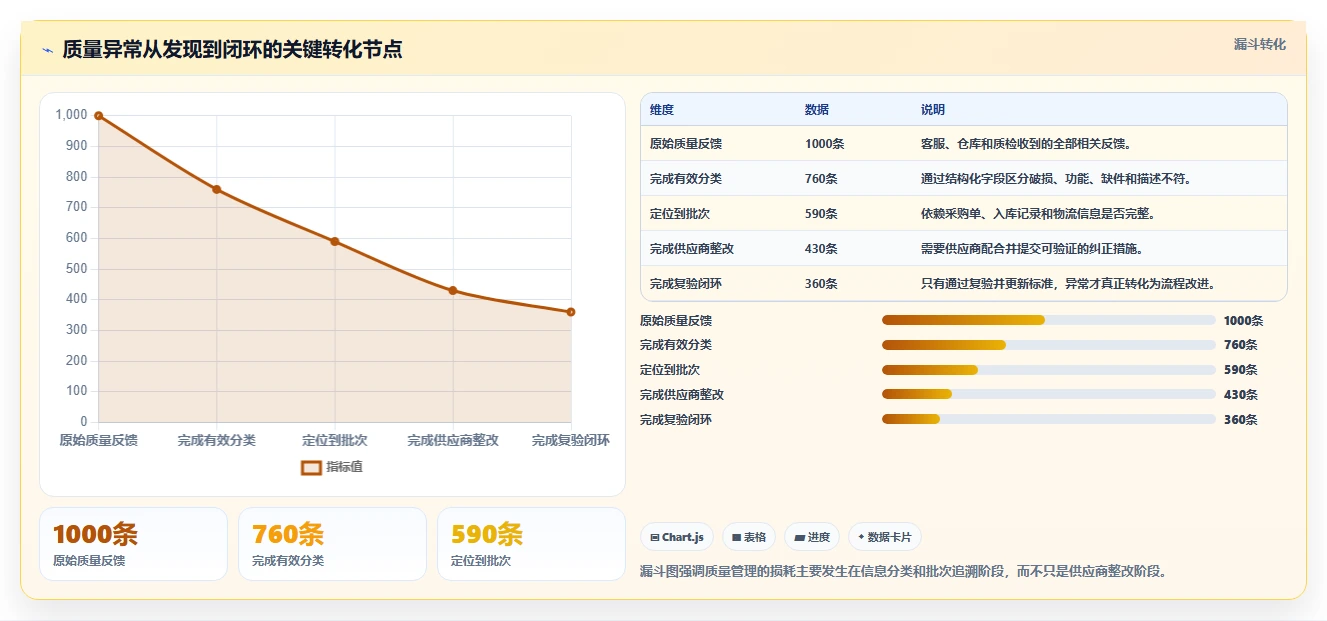This screenshot has width=1327, height=621.
Task: Click the 原始质量反馈 progress bar
Action: (1048, 320)
